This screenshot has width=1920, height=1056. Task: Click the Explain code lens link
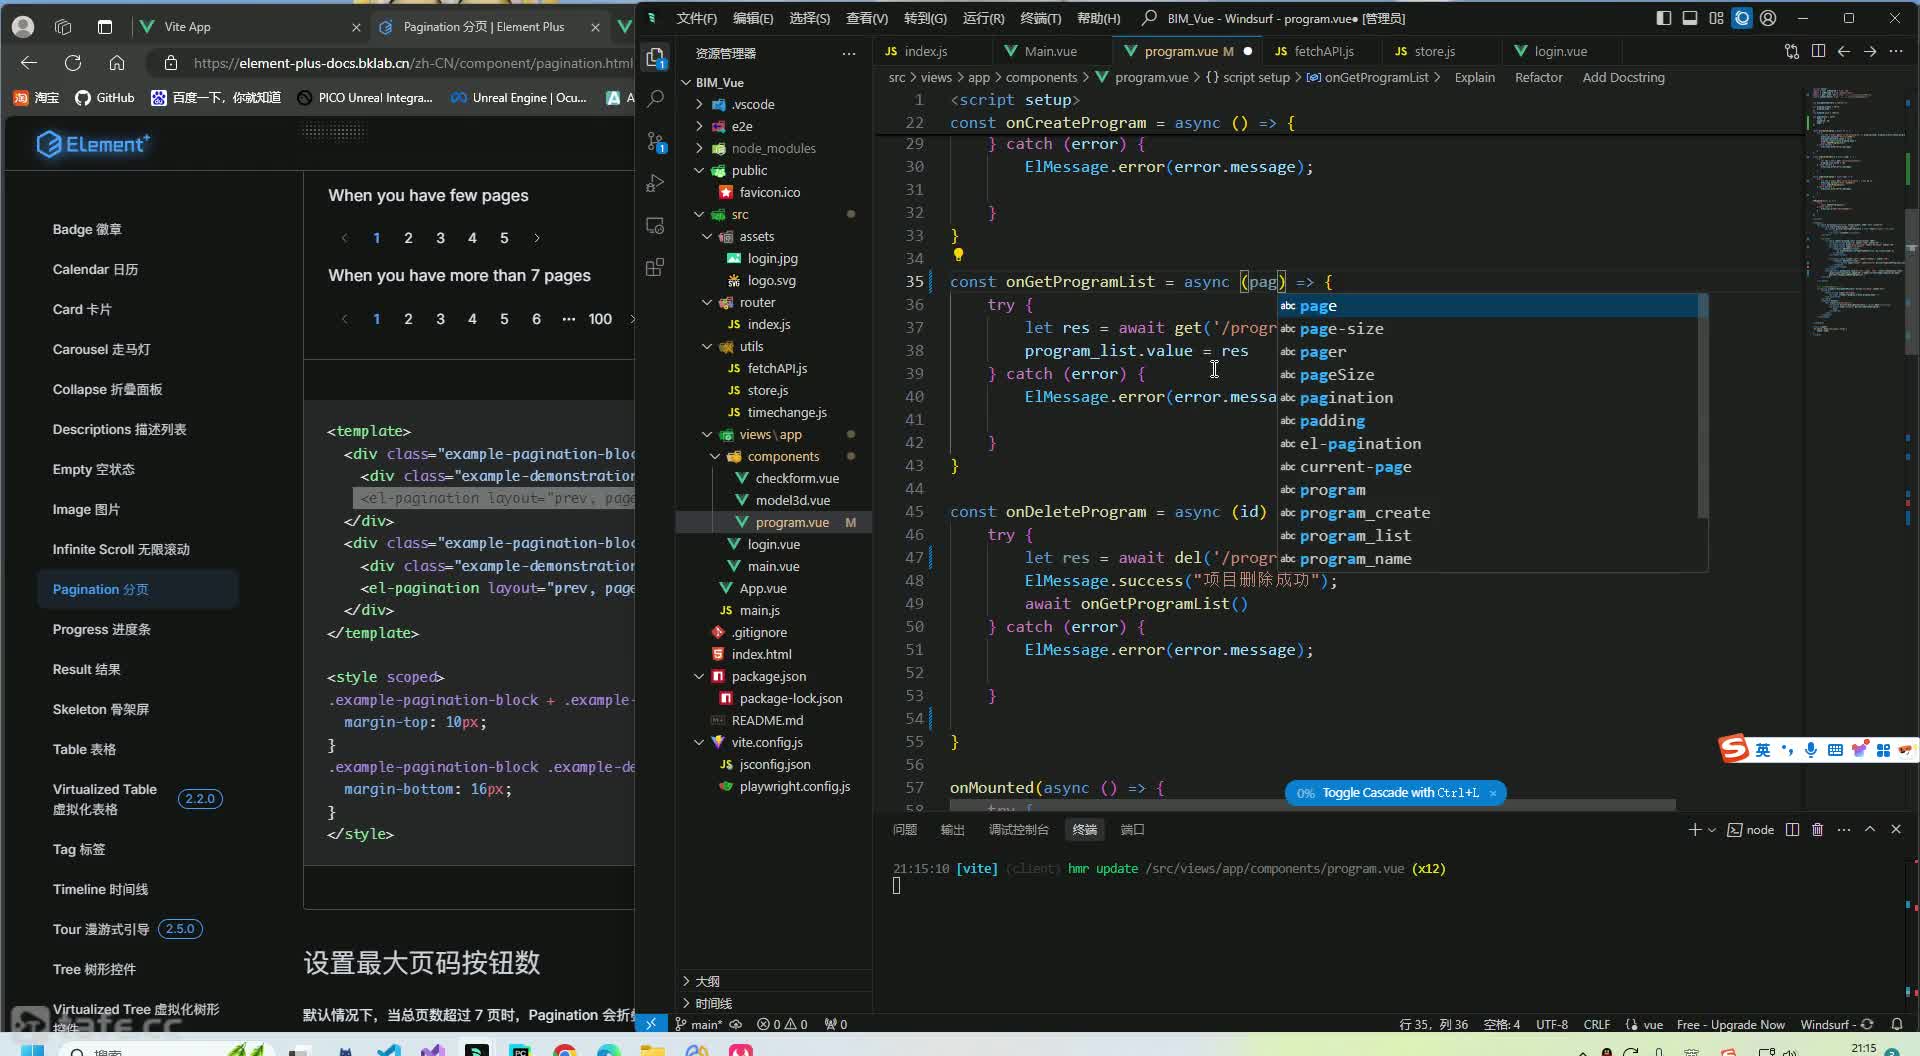(1474, 77)
